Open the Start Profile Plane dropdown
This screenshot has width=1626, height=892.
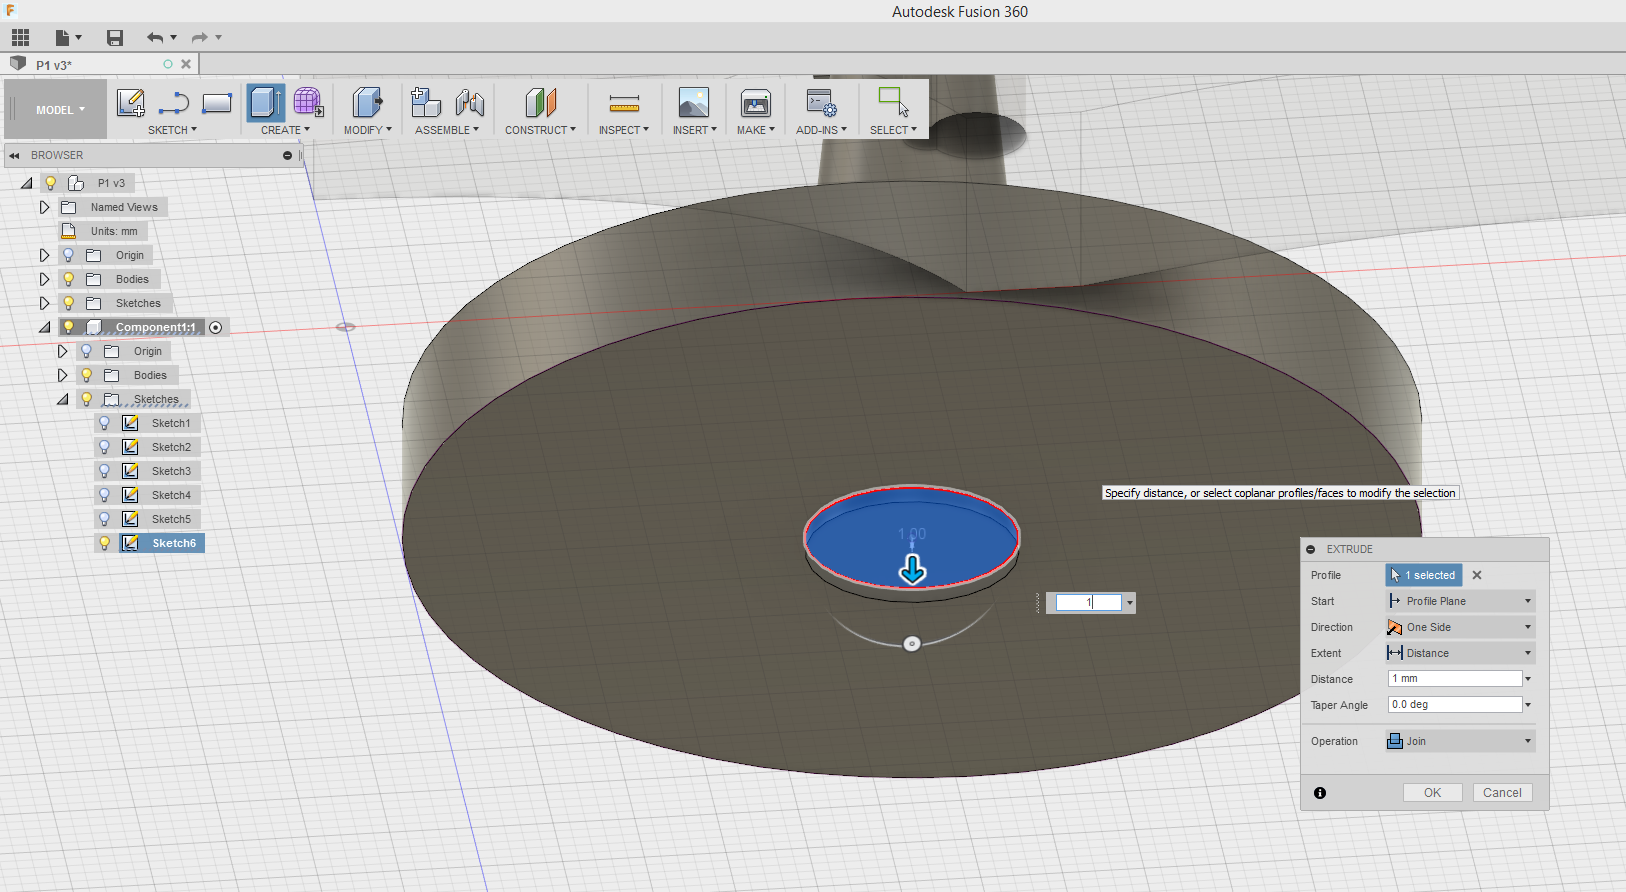coord(1460,601)
